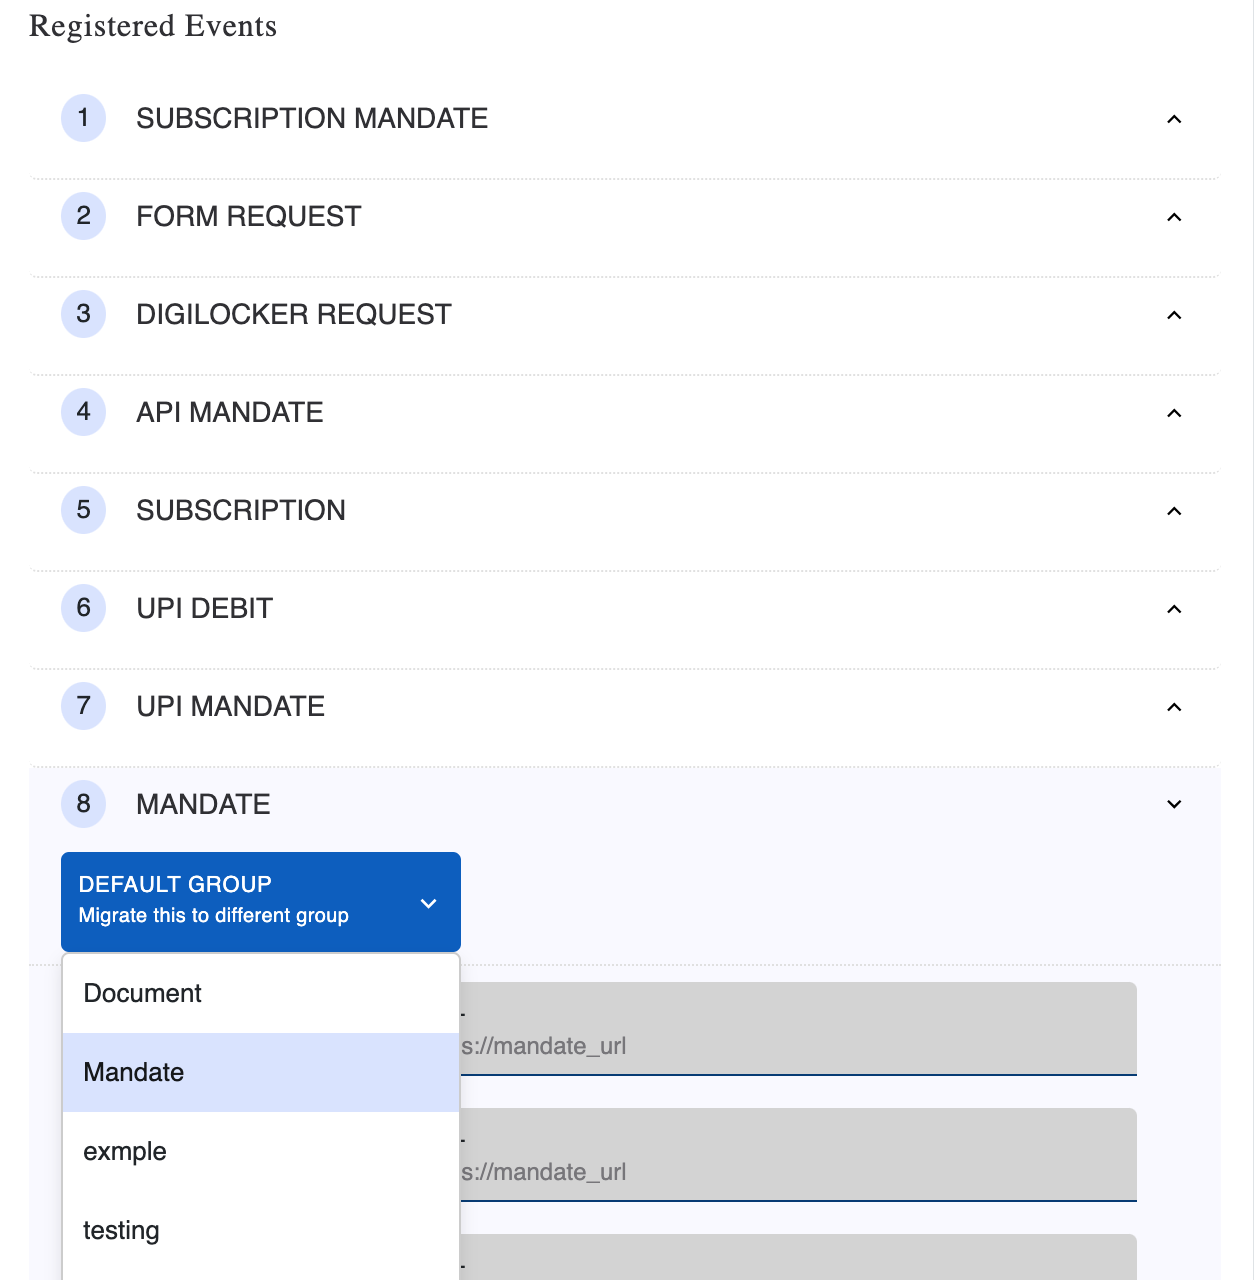Collapse the UPI DEBIT entry
Screen dimensions: 1254x1280
1174,607
